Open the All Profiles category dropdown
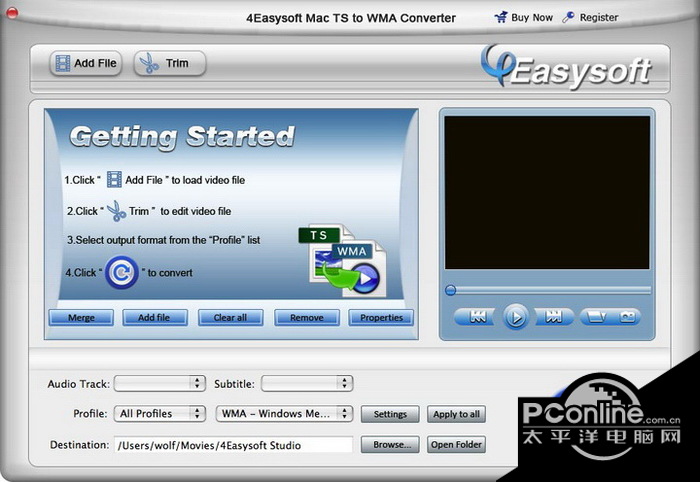 pos(159,414)
